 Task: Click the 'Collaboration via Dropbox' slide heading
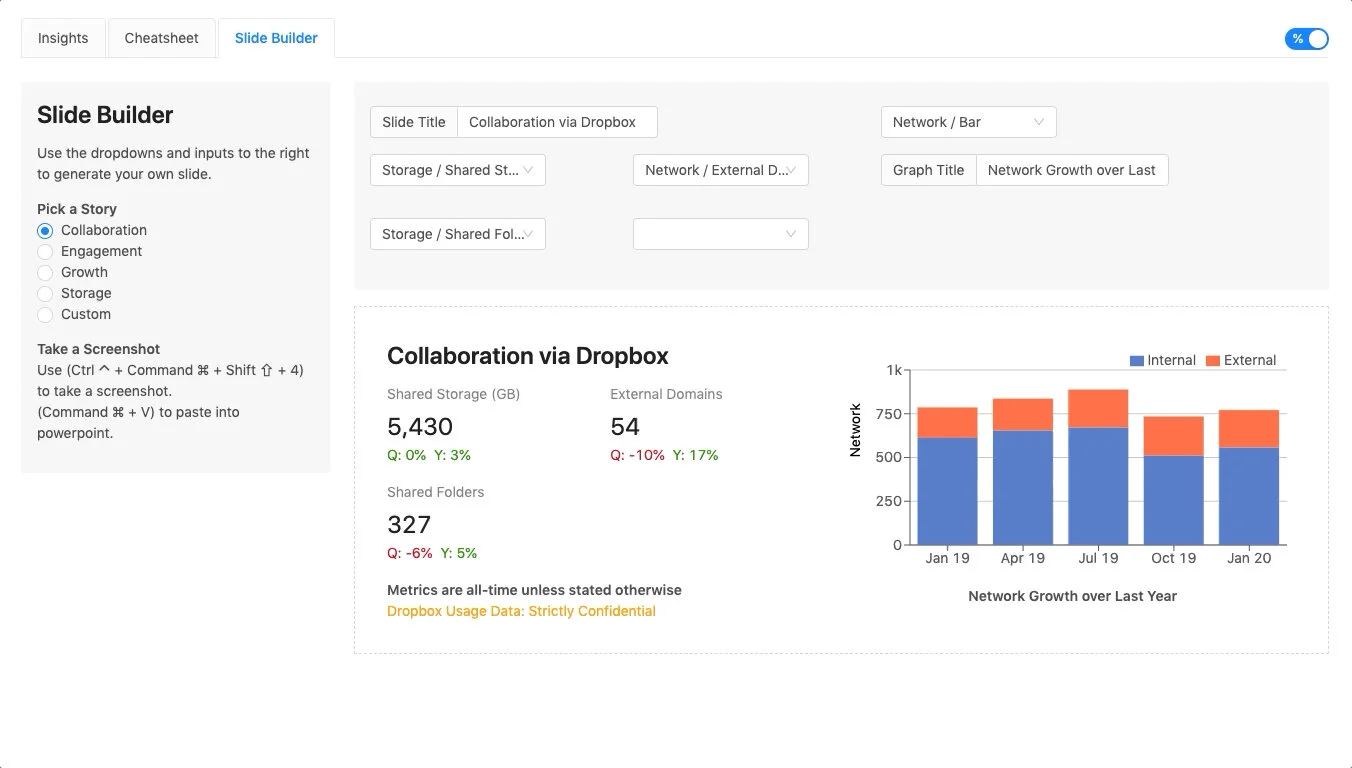point(528,356)
